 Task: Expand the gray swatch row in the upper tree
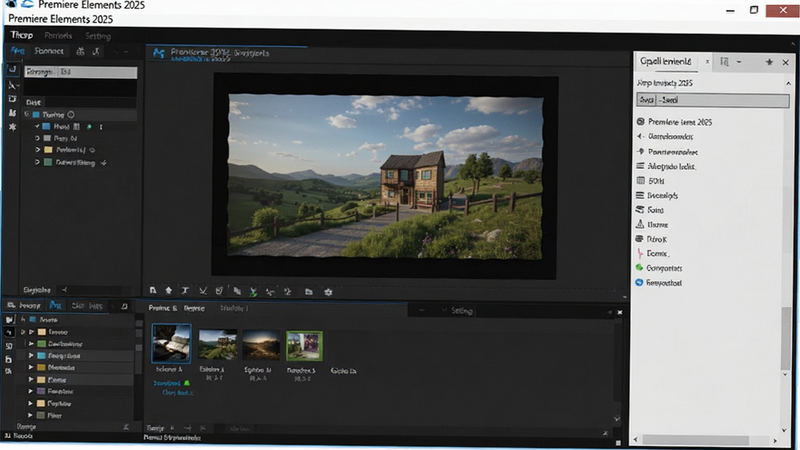(x=37, y=138)
